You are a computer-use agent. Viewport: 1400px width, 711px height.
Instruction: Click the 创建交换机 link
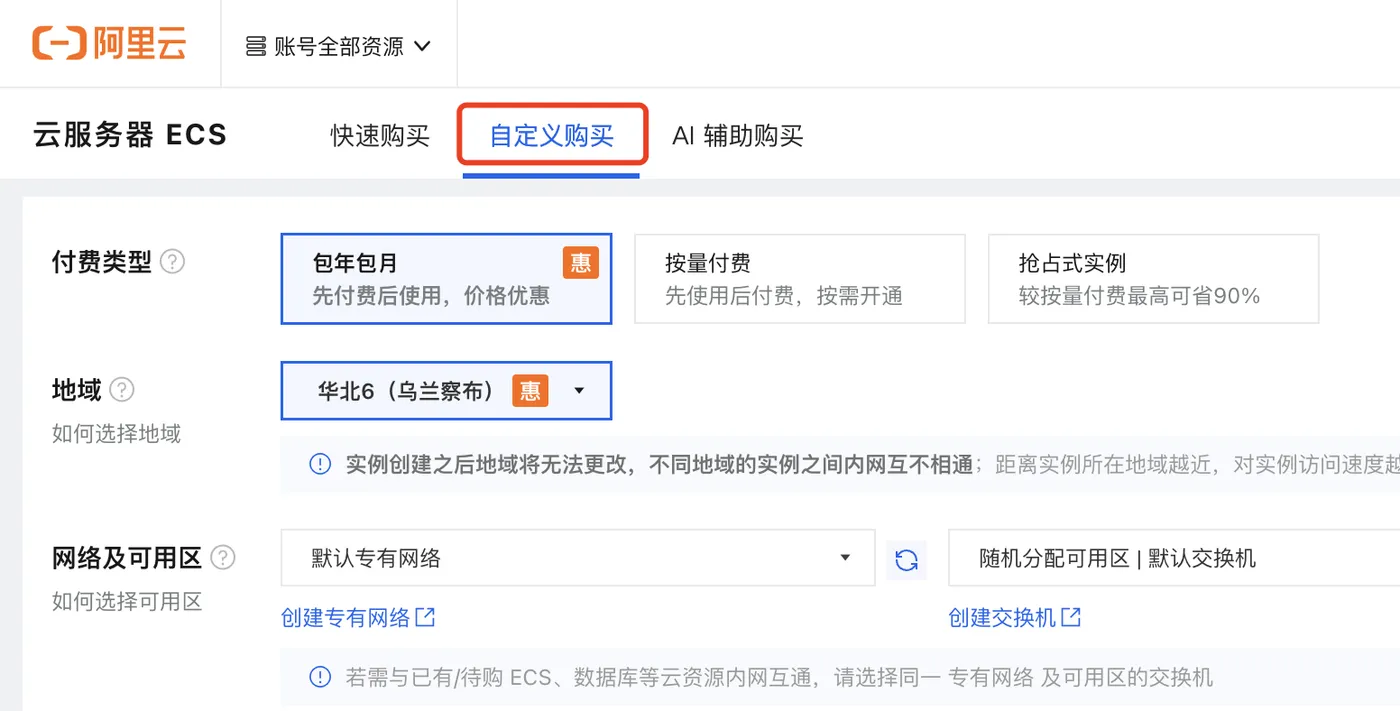pyautogui.click(x=1002, y=618)
